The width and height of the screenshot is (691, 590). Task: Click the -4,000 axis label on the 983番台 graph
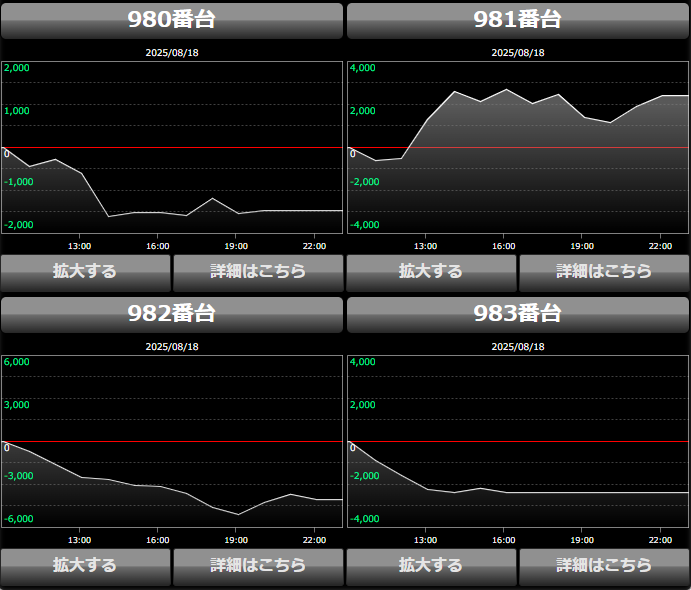pos(364,519)
